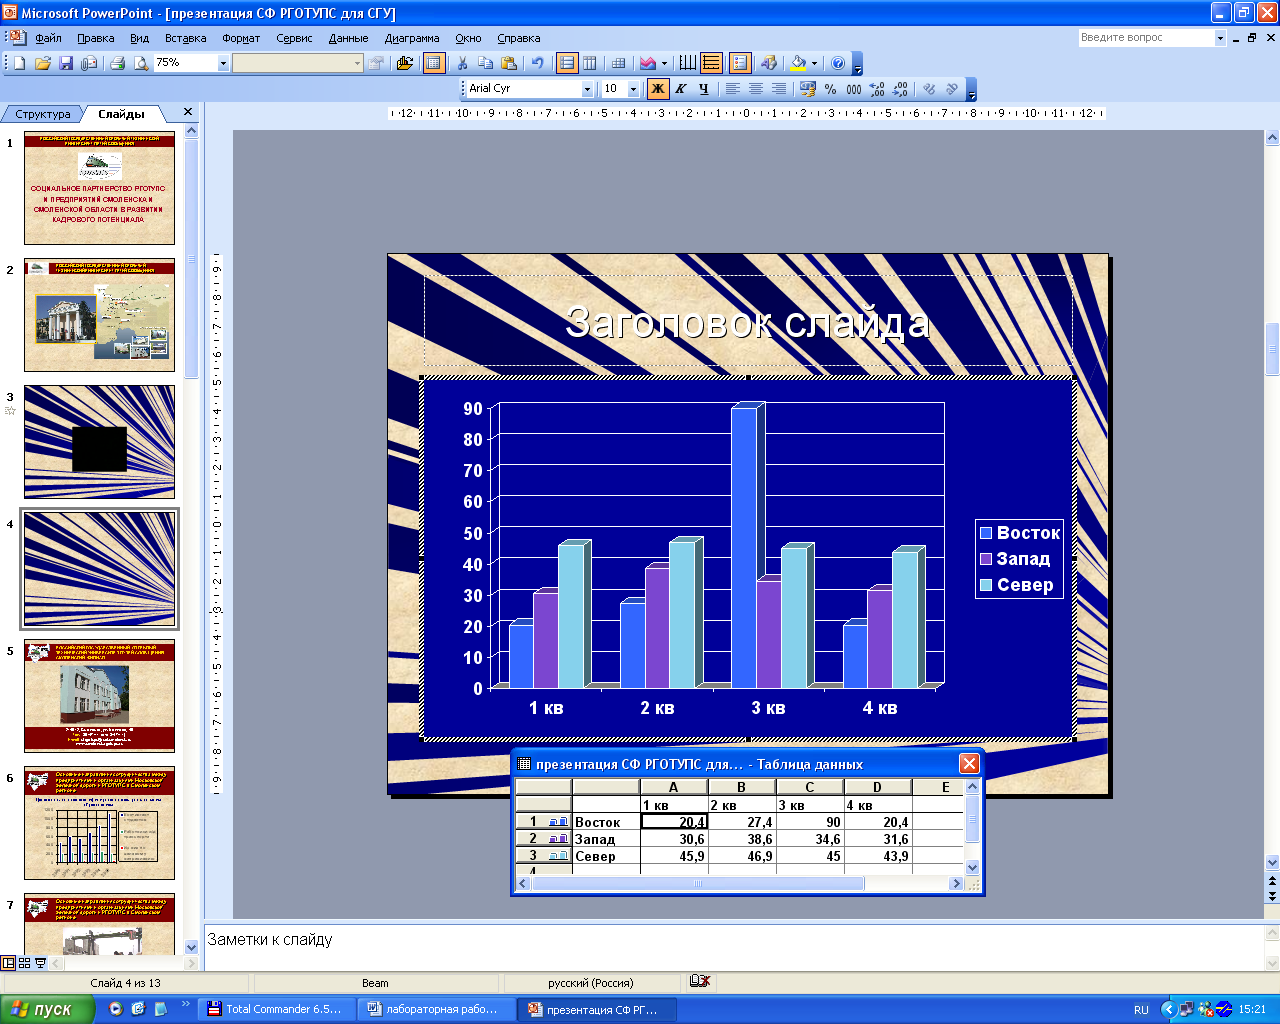Click the Decrease Decimal icon
Screen dimensions: 1280x1024
(900, 89)
